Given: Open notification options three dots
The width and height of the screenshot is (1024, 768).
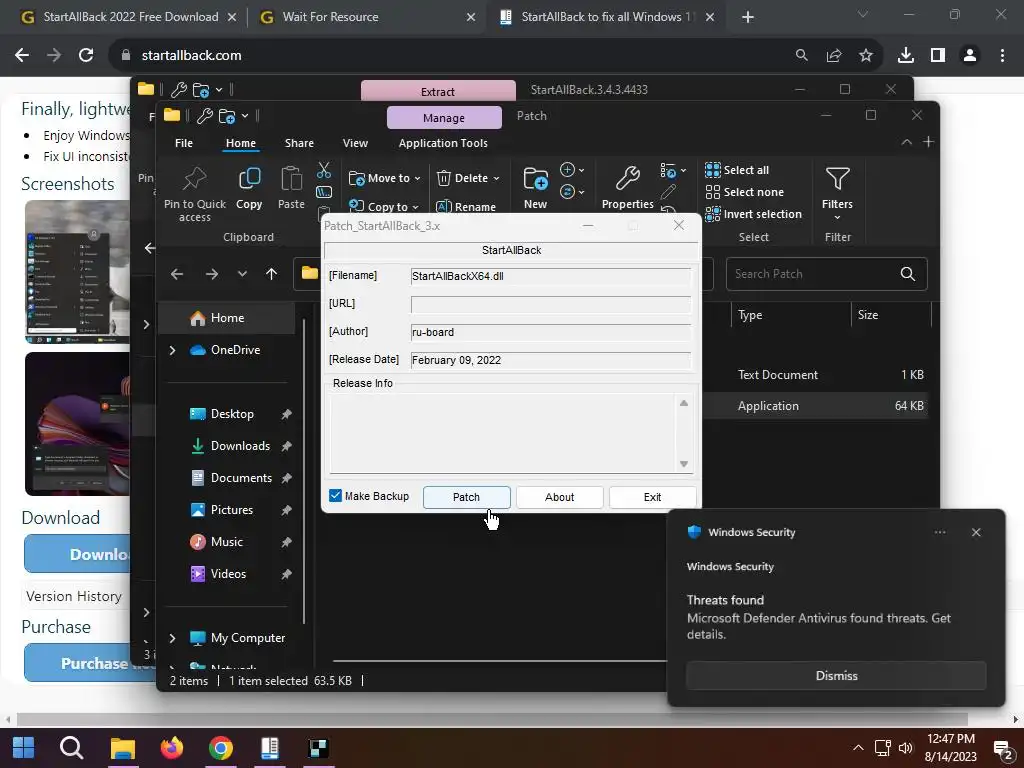Looking at the screenshot, I should click(940, 532).
